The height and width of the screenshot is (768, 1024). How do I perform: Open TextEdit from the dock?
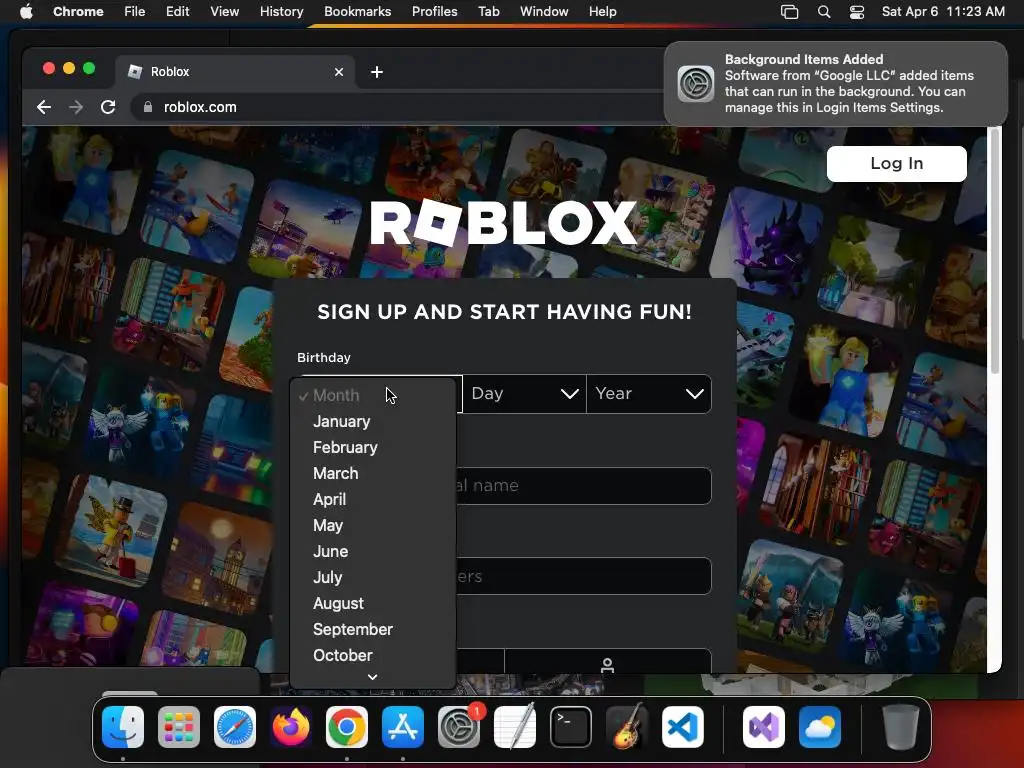coord(515,727)
